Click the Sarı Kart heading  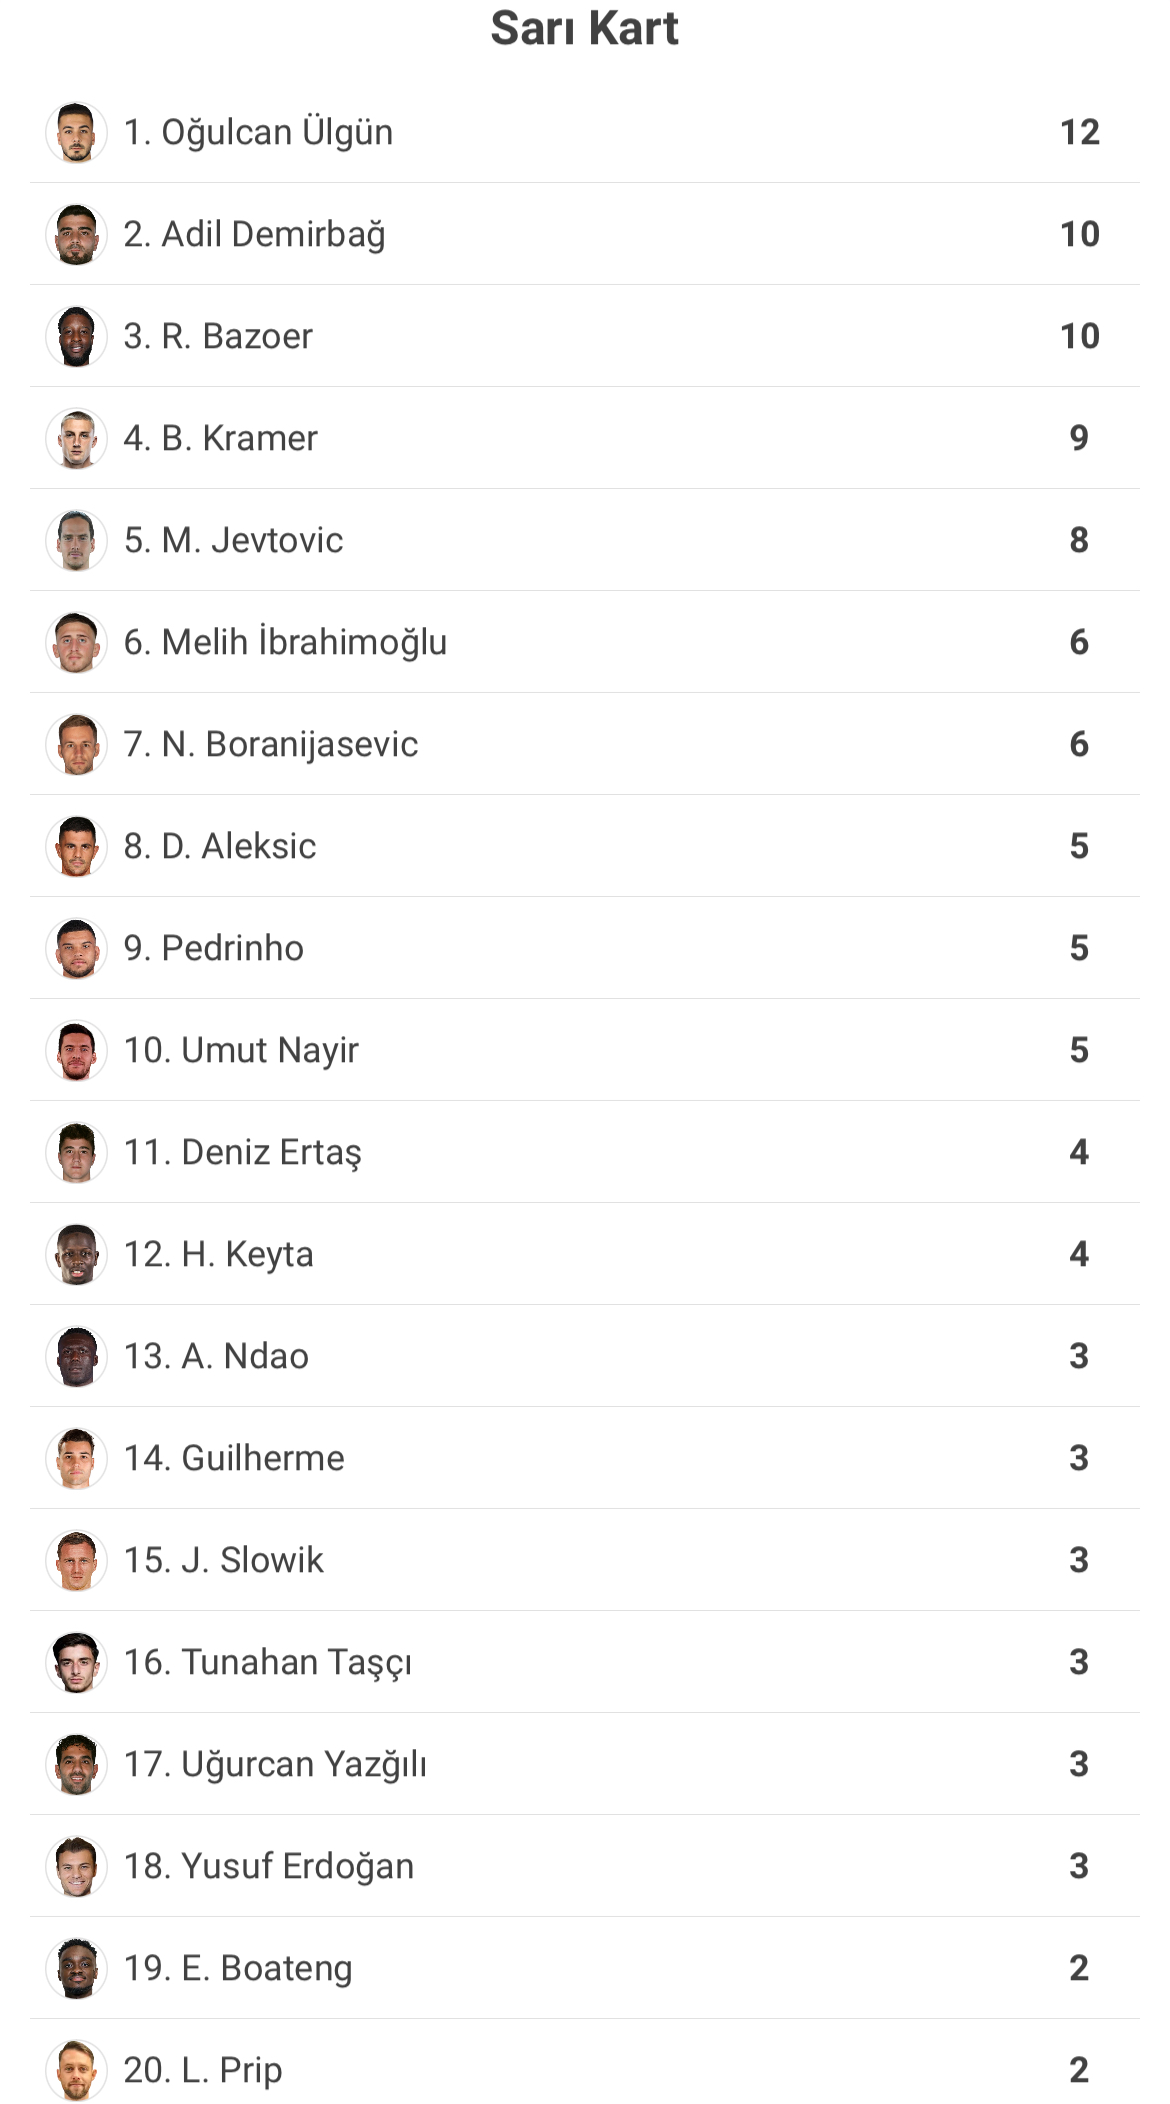pos(585,28)
